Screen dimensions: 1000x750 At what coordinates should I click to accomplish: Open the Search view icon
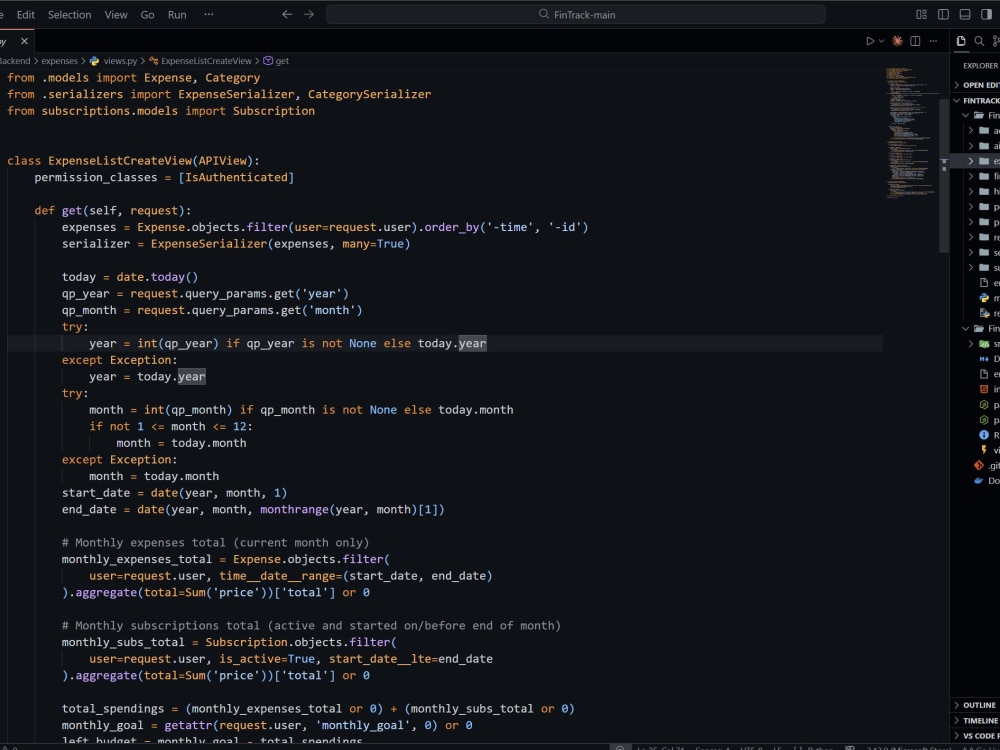979,41
